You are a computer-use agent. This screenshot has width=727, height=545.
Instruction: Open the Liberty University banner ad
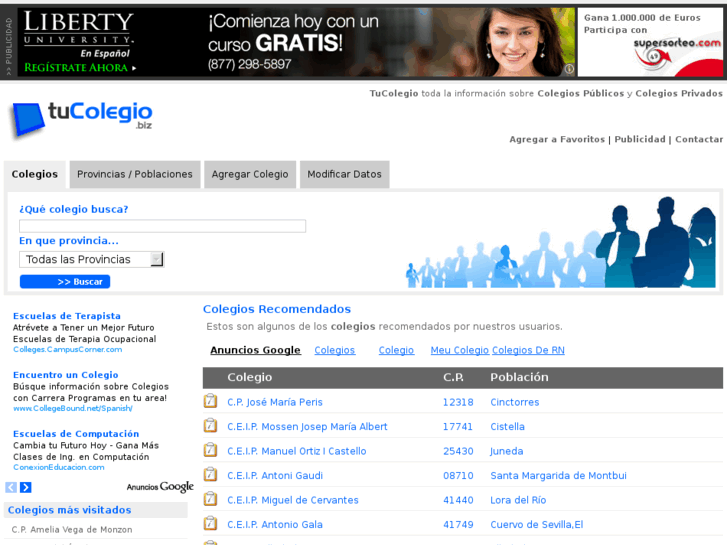(x=296, y=42)
